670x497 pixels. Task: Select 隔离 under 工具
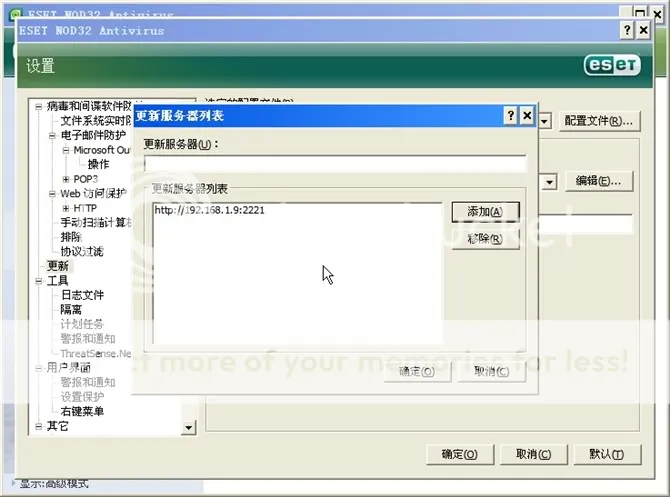tap(71, 309)
